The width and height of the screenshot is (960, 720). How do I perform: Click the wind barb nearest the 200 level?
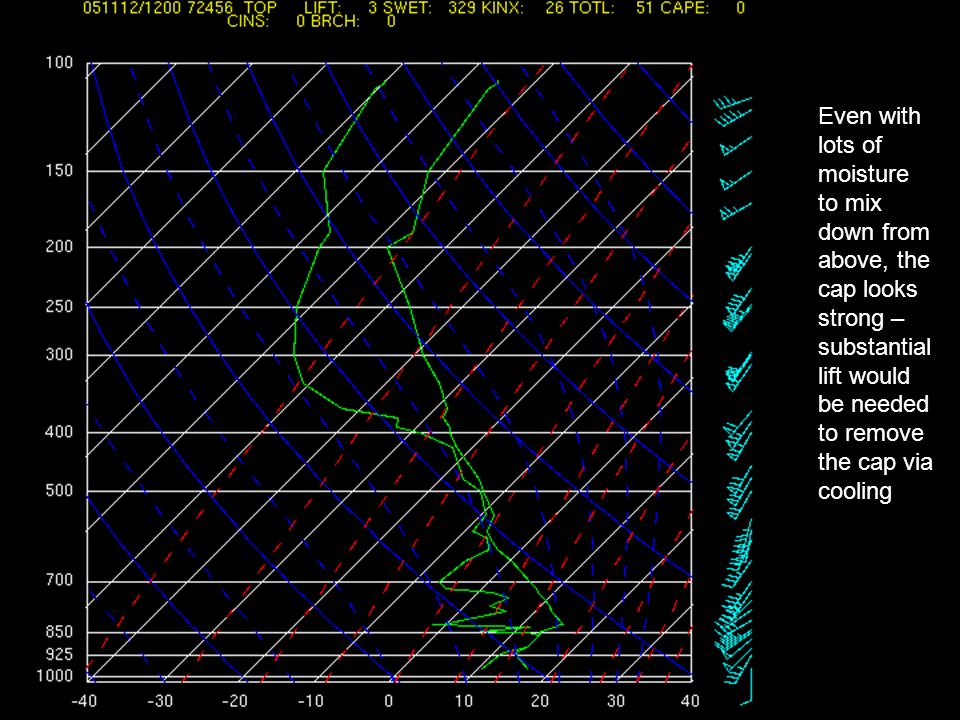(739, 263)
